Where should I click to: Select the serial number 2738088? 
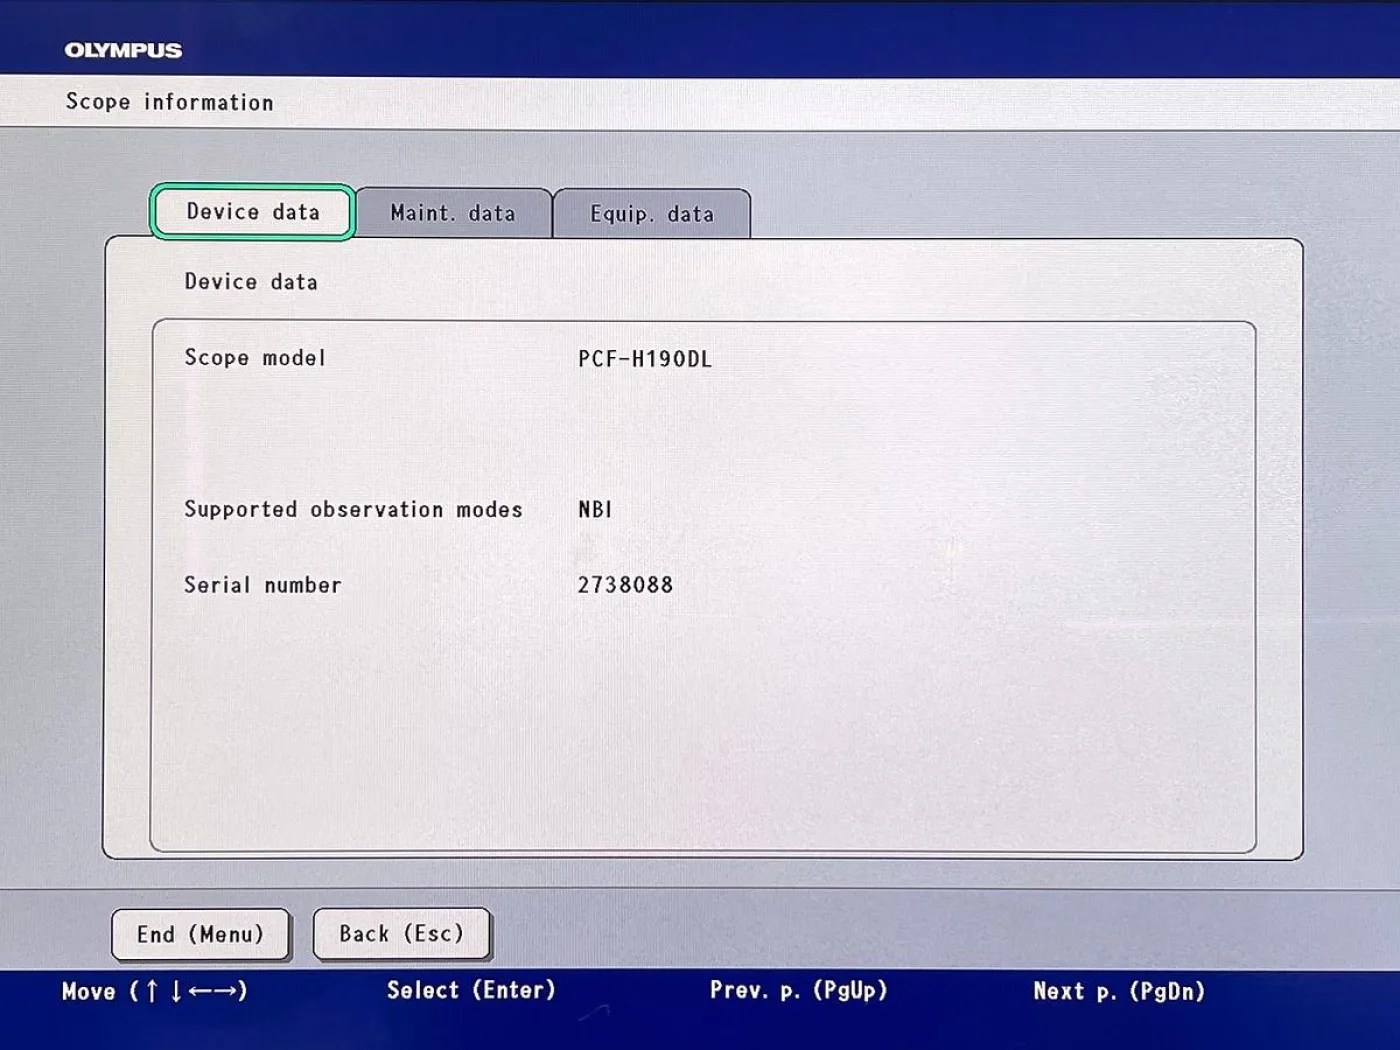click(x=625, y=585)
